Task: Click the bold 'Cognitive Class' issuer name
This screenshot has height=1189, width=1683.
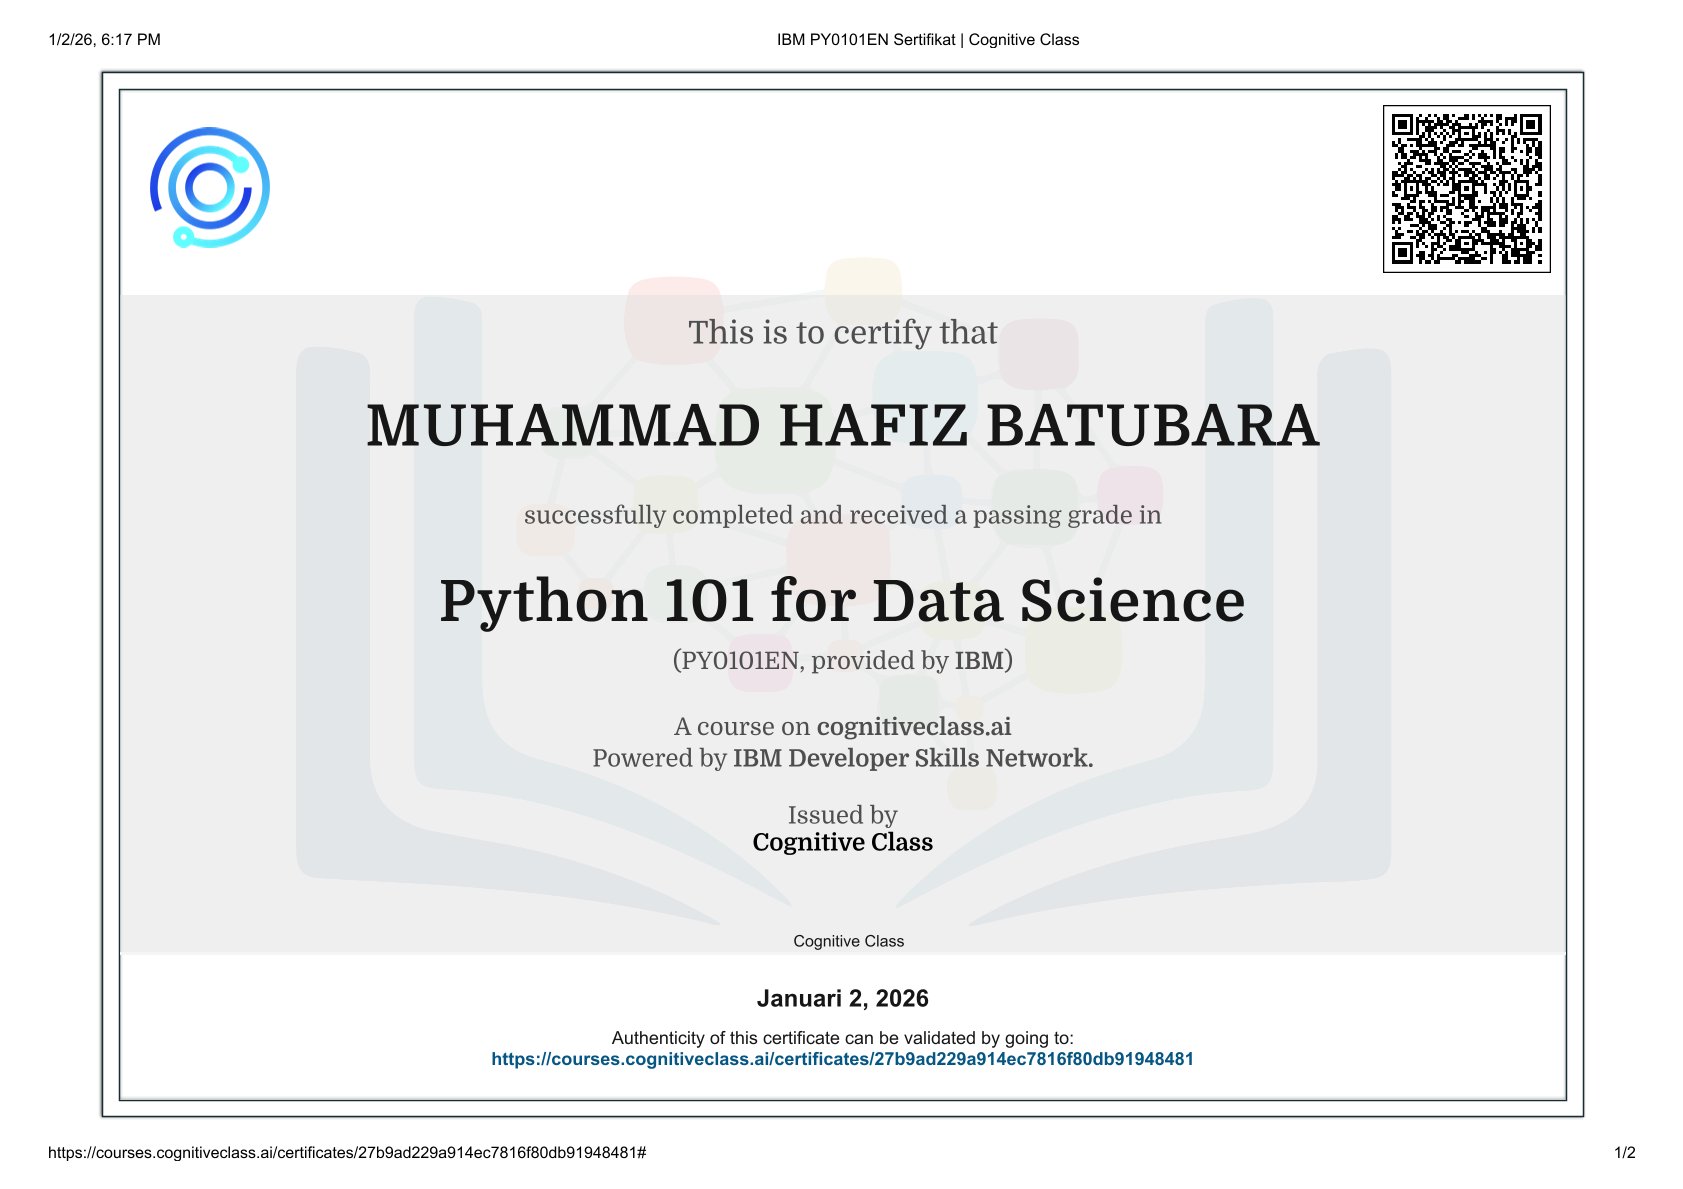Action: pyautogui.click(x=842, y=843)
